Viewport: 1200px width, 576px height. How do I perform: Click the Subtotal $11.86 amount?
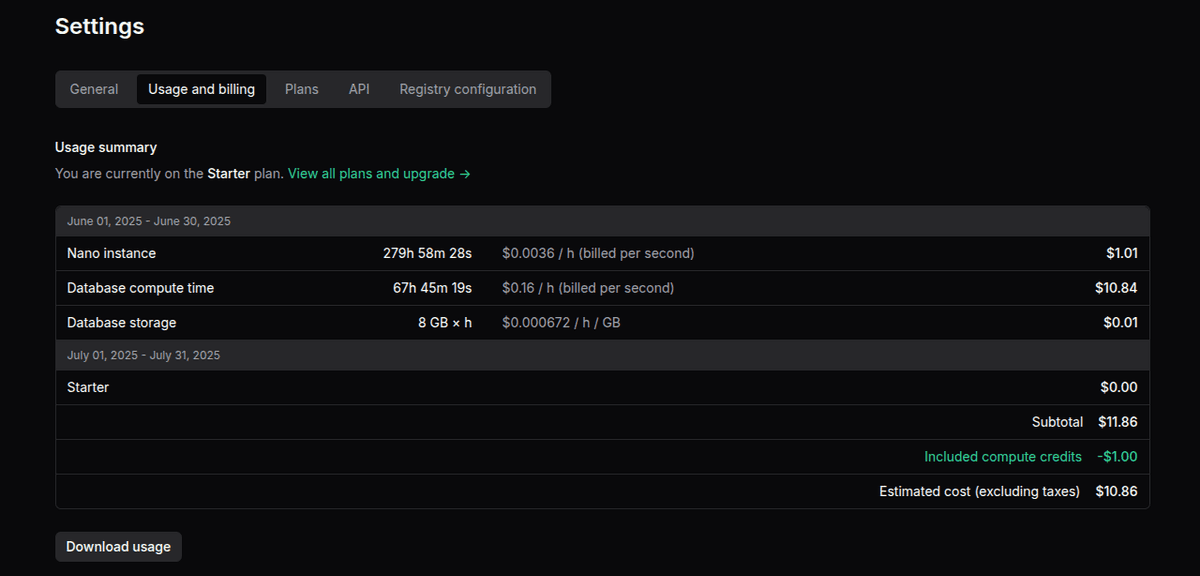[1117, 422]
